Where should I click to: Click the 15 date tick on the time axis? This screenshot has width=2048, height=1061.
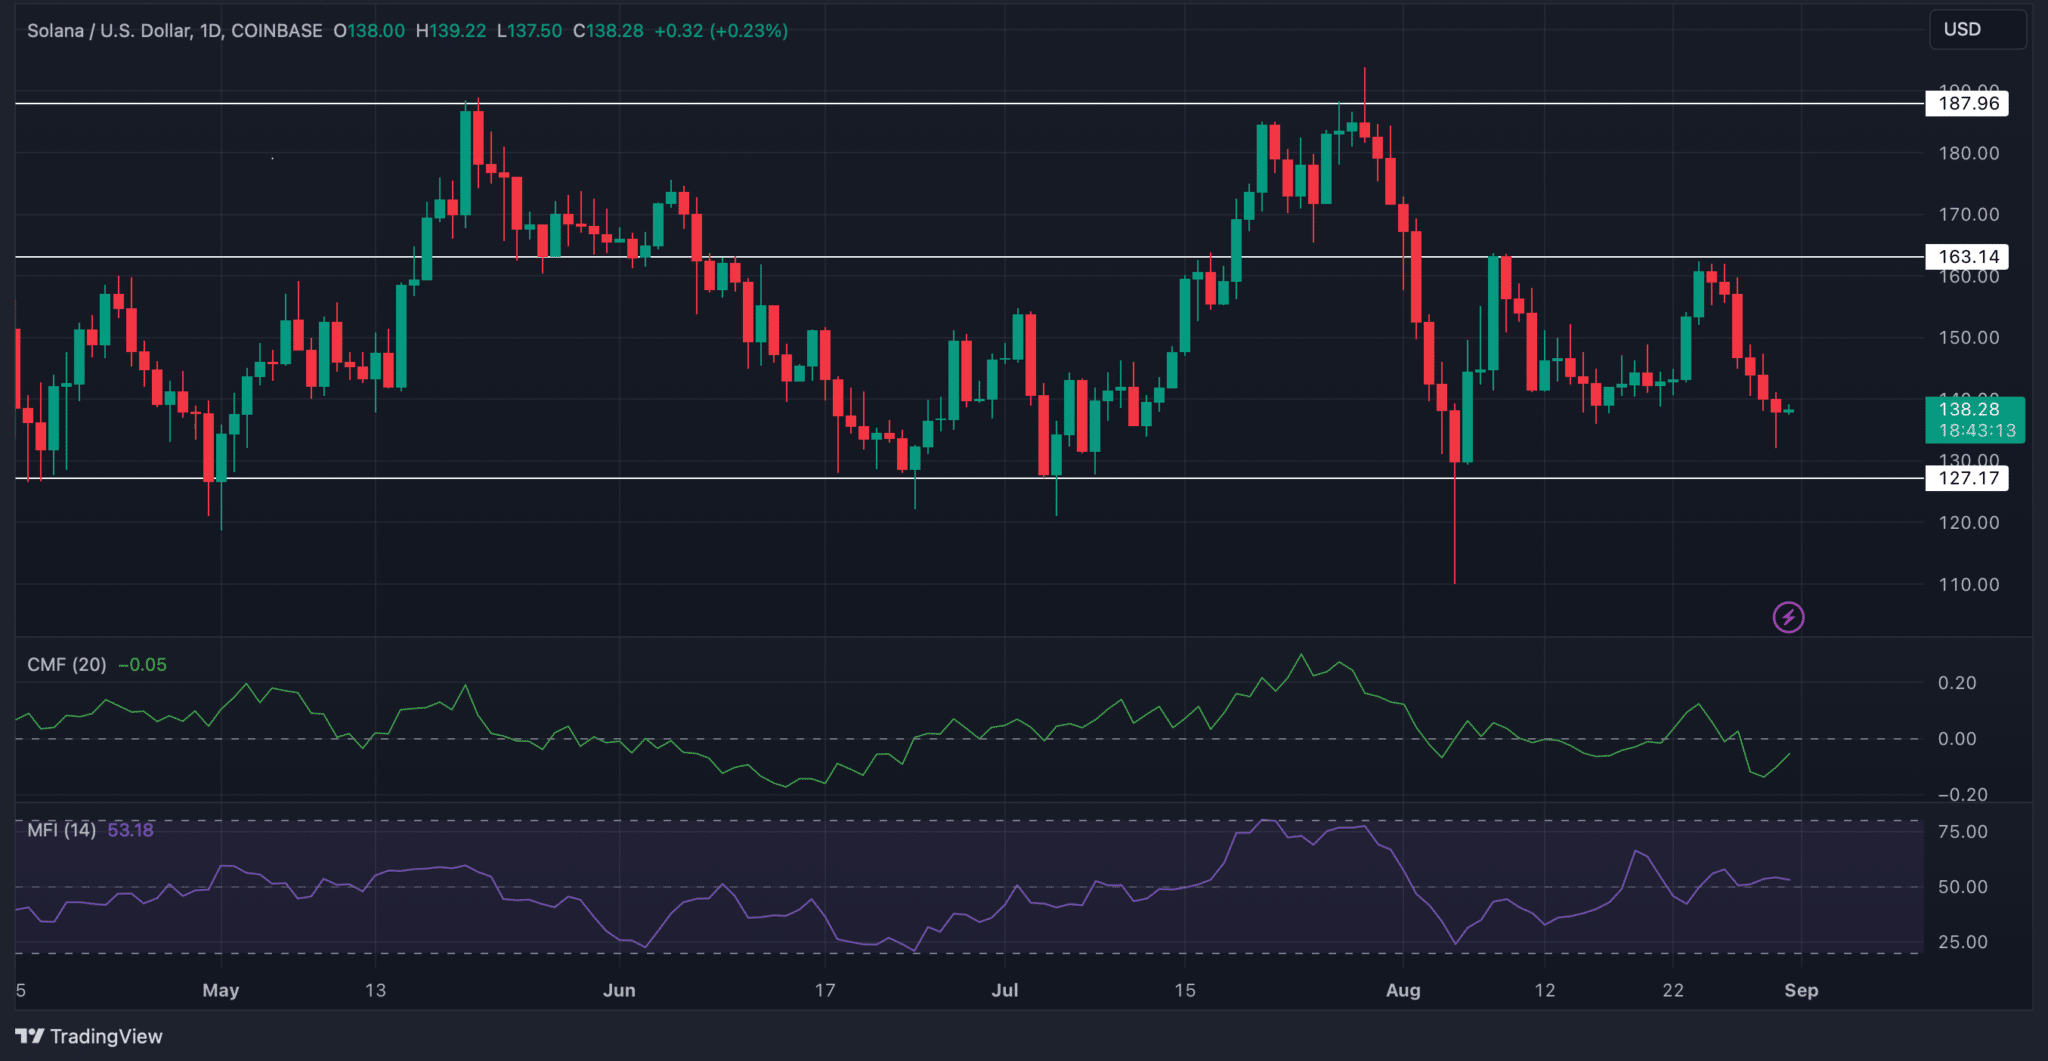pos(1184,990)
